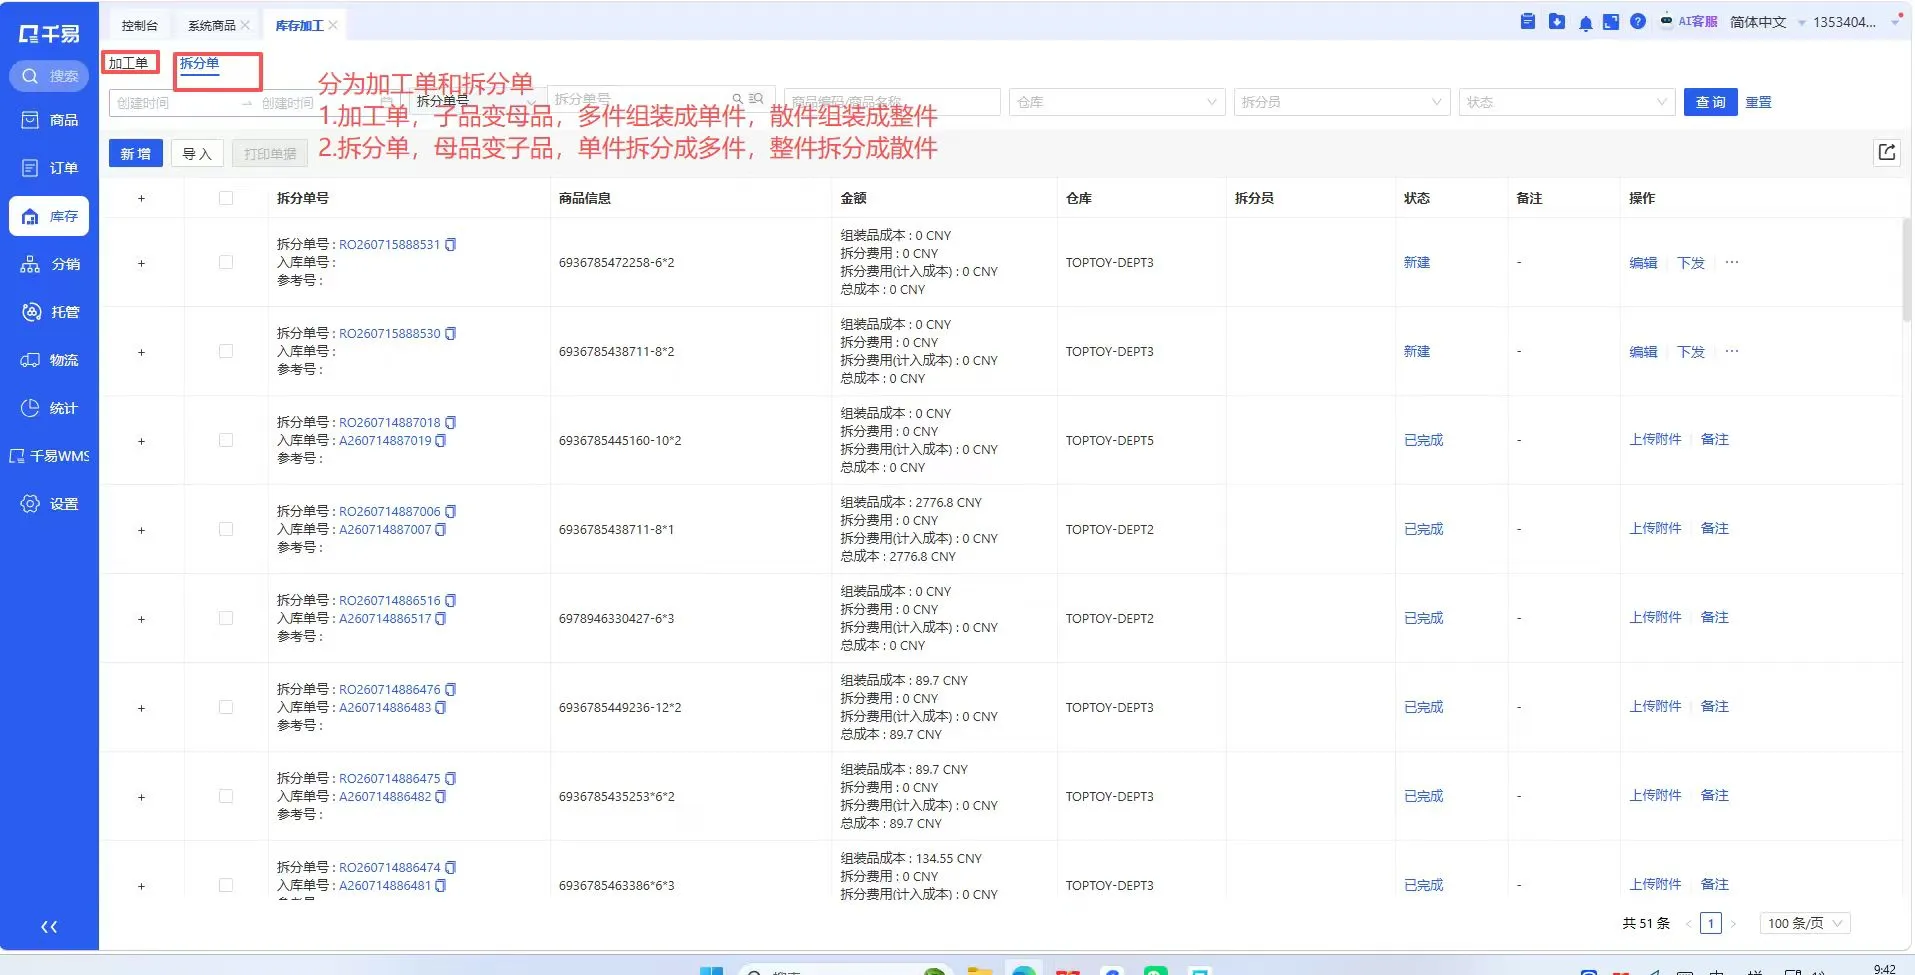Screen dimensions: 1915x975
Task: Open the 物流 section in the sidebar
Action: coord(49,360)
